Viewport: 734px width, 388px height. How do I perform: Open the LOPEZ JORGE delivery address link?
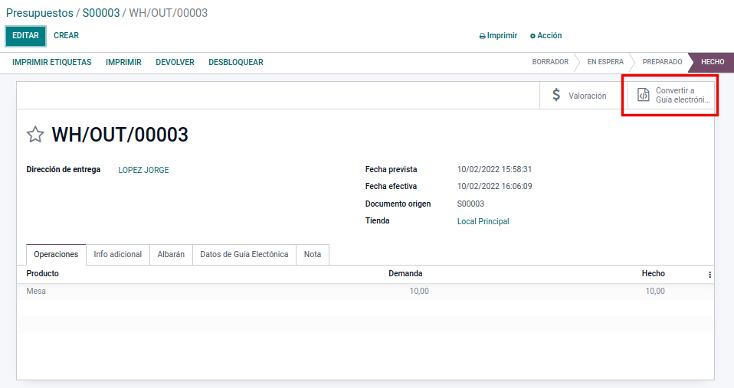(x=144, y=170)
